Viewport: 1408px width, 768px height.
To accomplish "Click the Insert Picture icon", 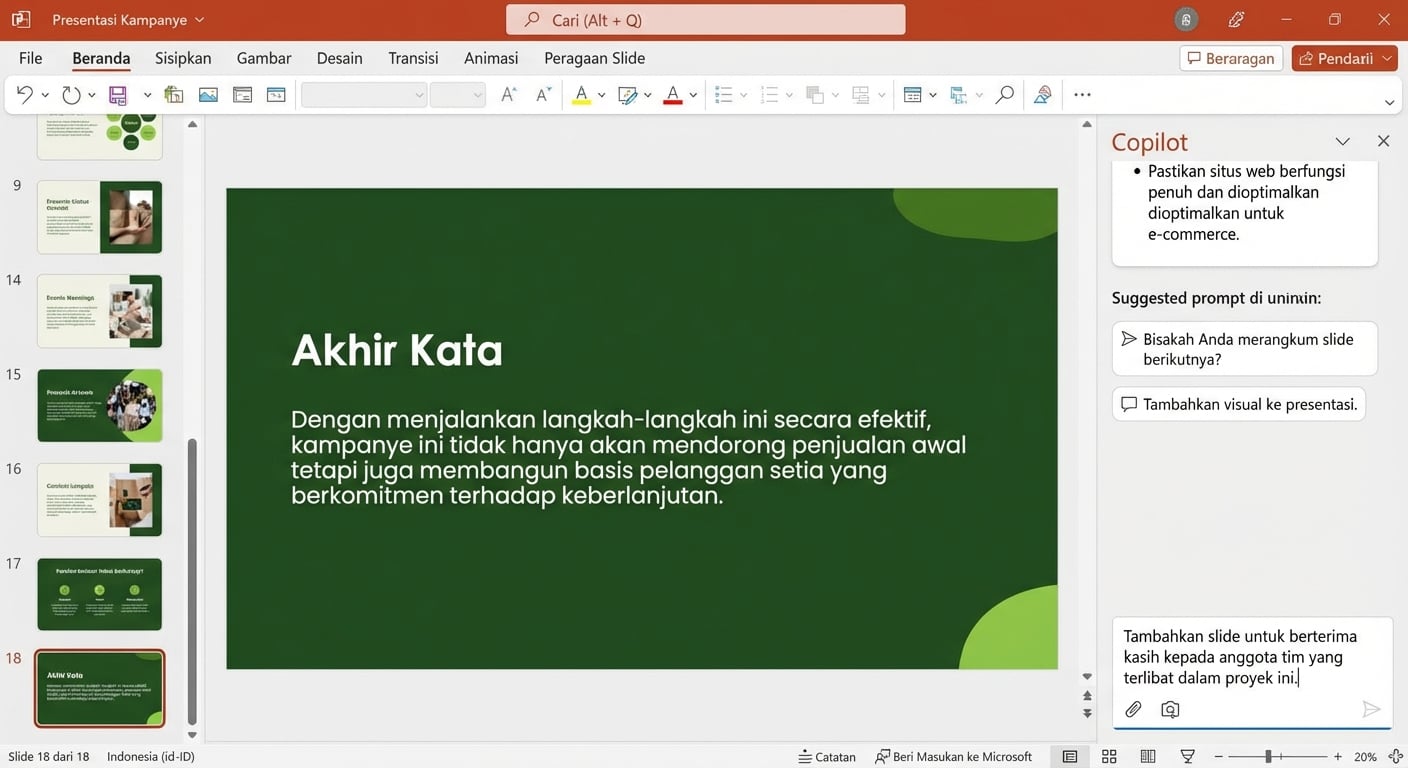I will coord(208,94).
